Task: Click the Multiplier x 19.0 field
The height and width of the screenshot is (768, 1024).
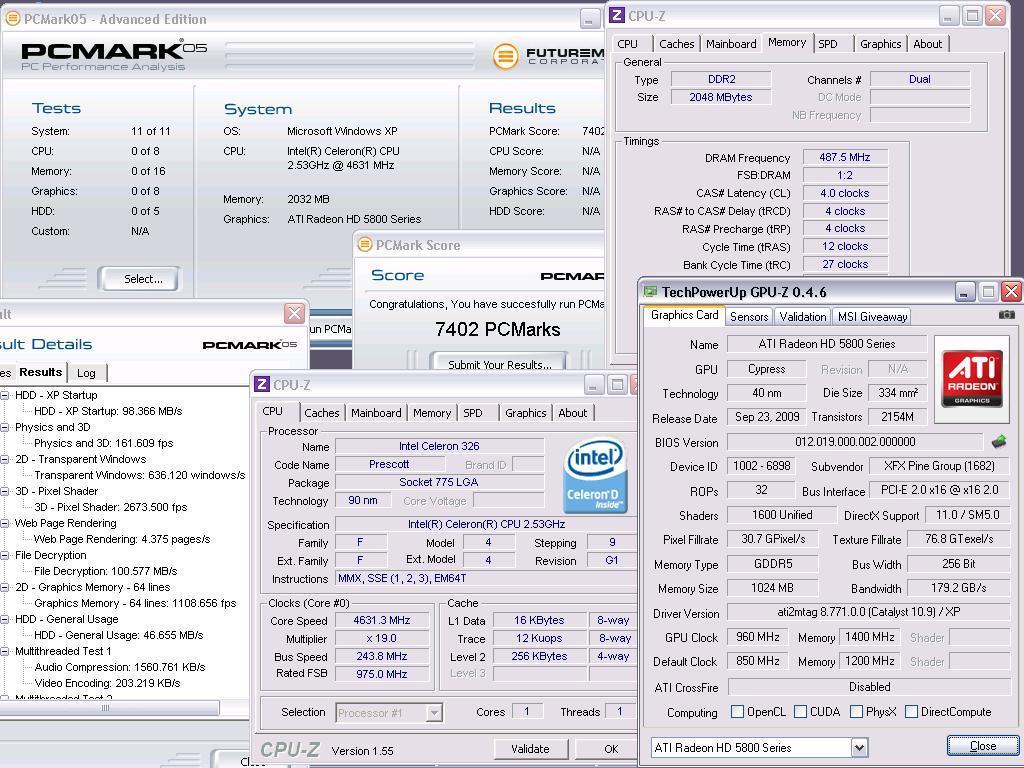Action: pos(381,638)
